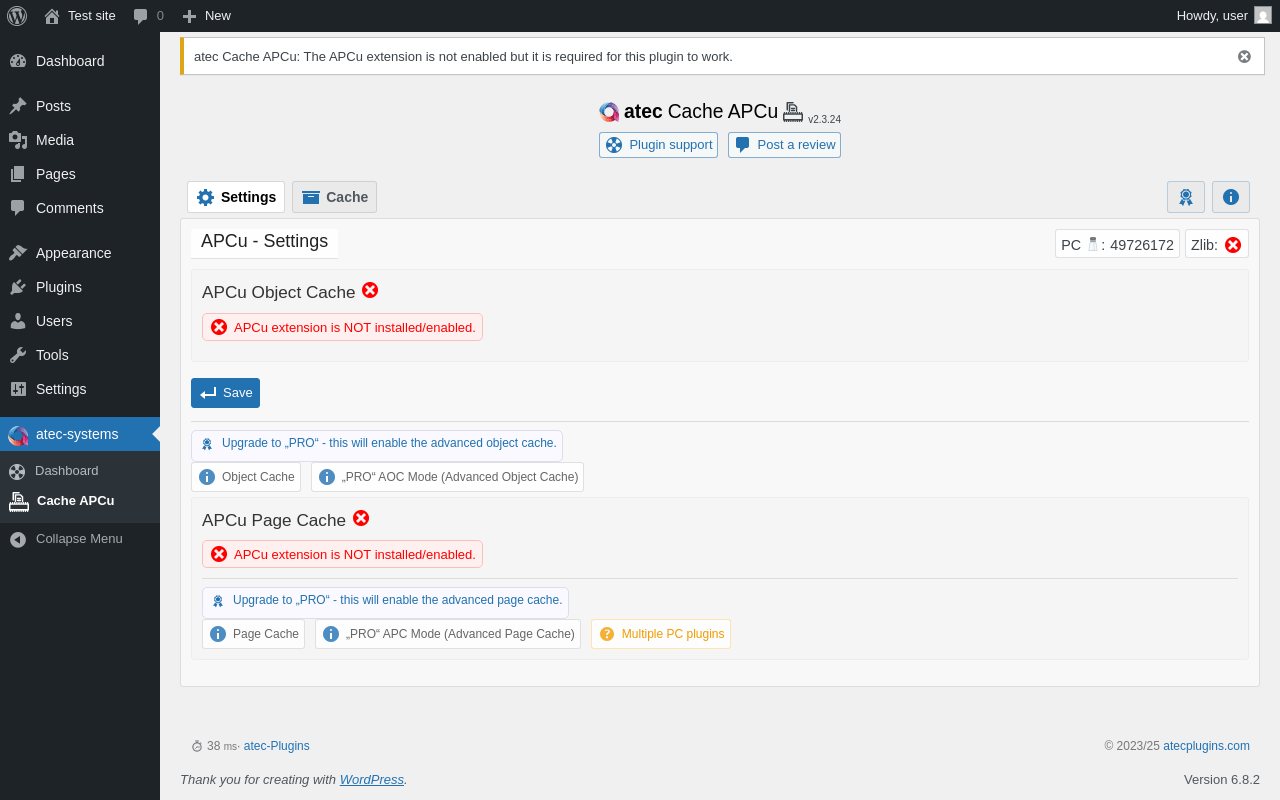1280x800 pixels.
Task: Click the PRO award ribbon icon button
Action: (x=1186, y=197)
